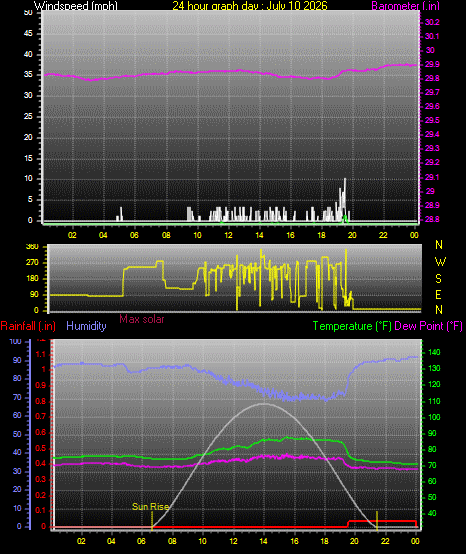This screenshot has width=466, height=554.
Task: Click the yellow sunset marker line
Action: pos(377,520)
